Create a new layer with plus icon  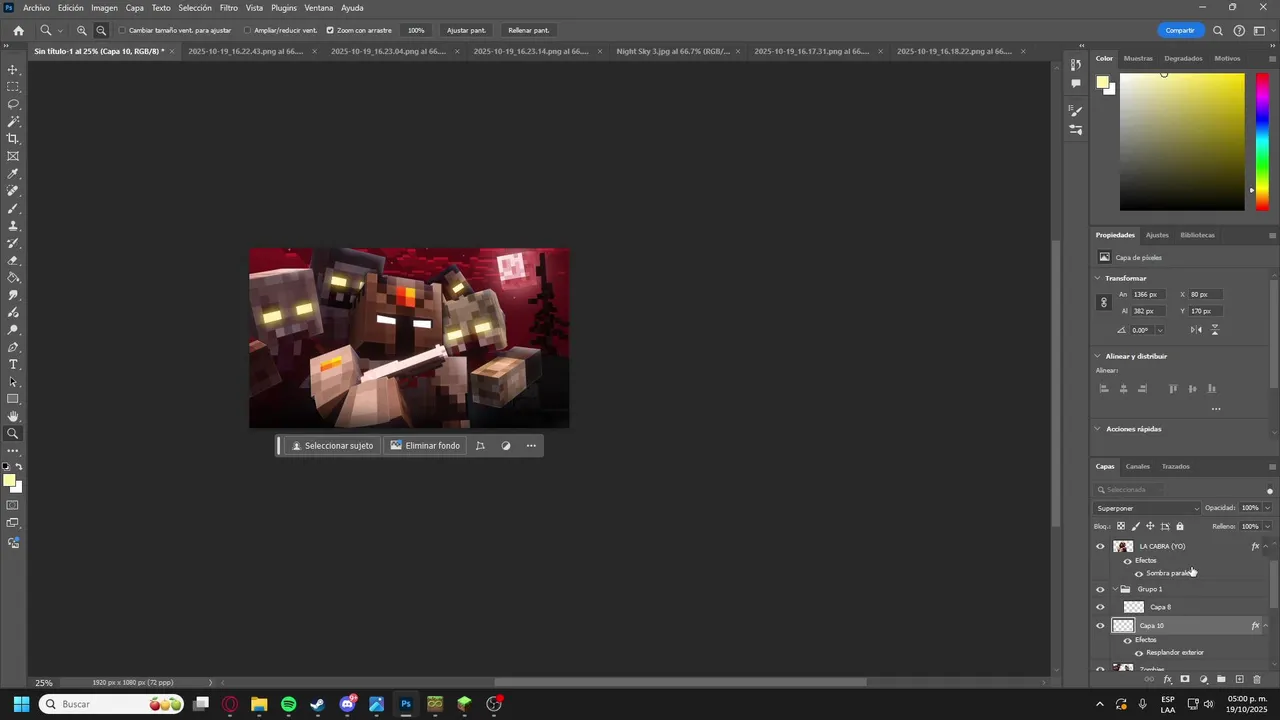(1239, 680)
